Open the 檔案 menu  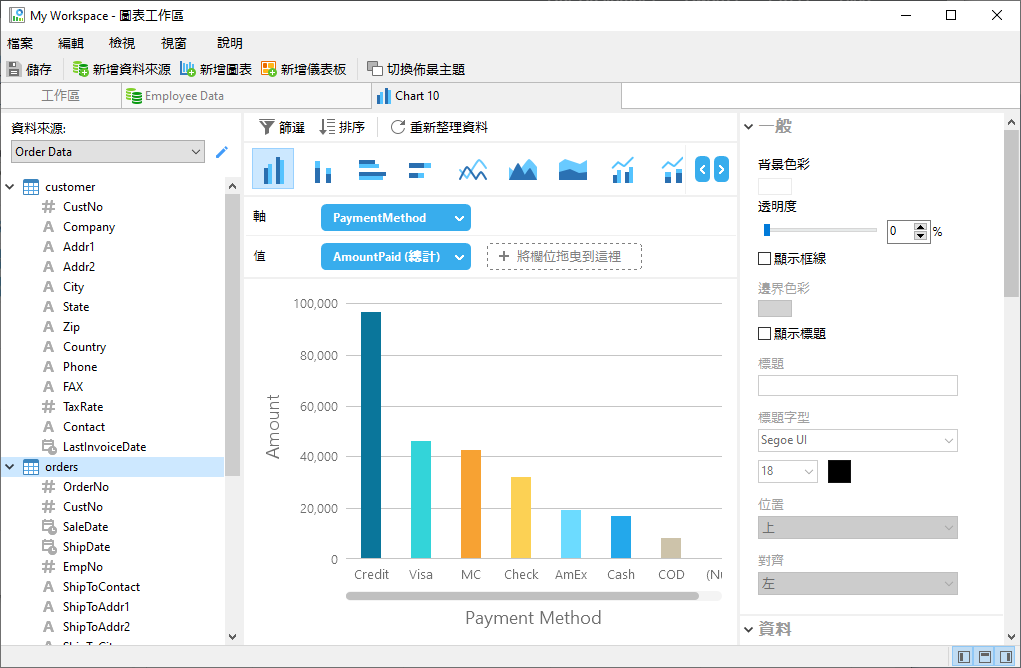(20, 43)
